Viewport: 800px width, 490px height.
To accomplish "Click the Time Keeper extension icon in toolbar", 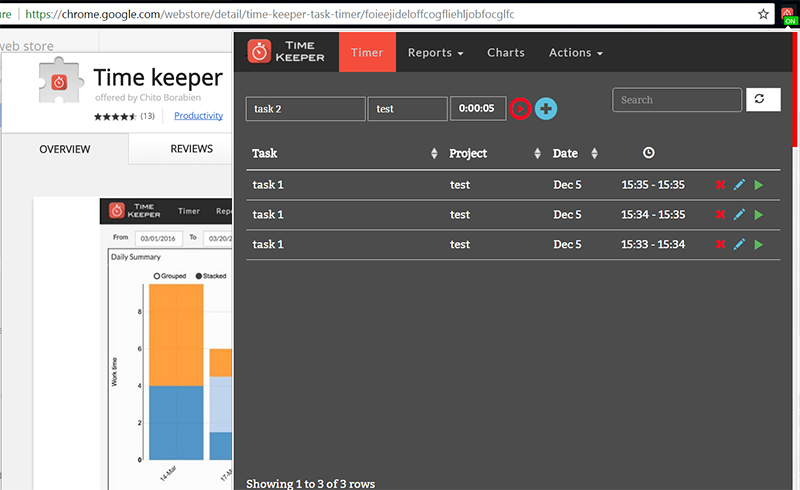I will [x=788, y=15].
